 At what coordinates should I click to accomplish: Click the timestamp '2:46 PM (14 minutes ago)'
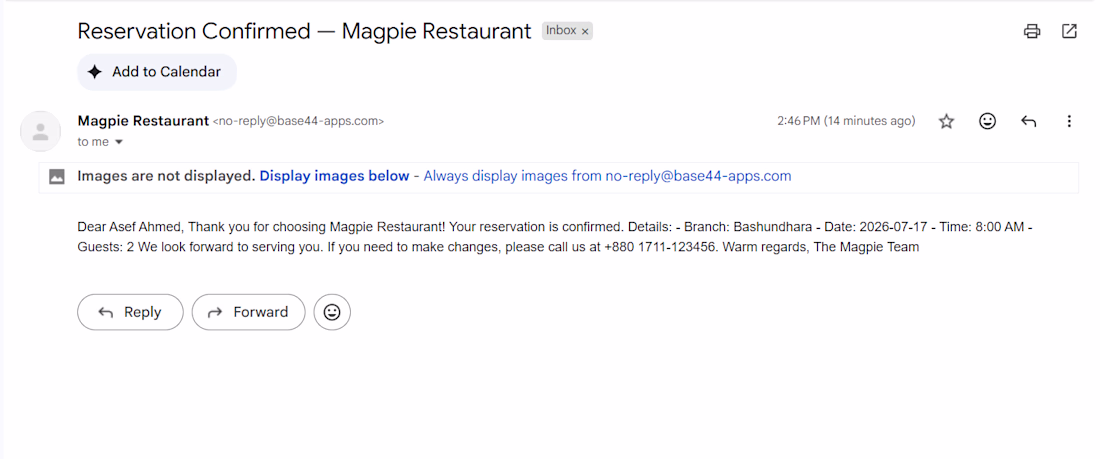(846, 121)
